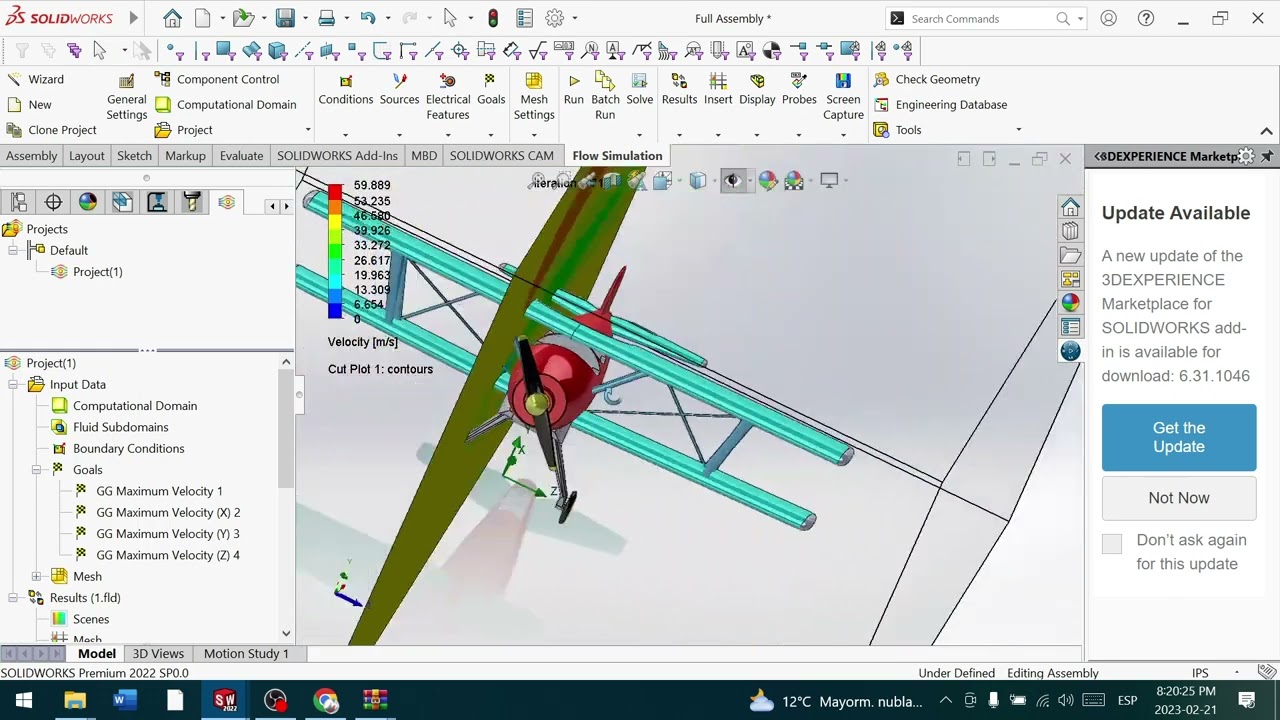Select the Boundary Conditions item
Image resolution: width=1280 pixels, height=720 pixels.
128,448
